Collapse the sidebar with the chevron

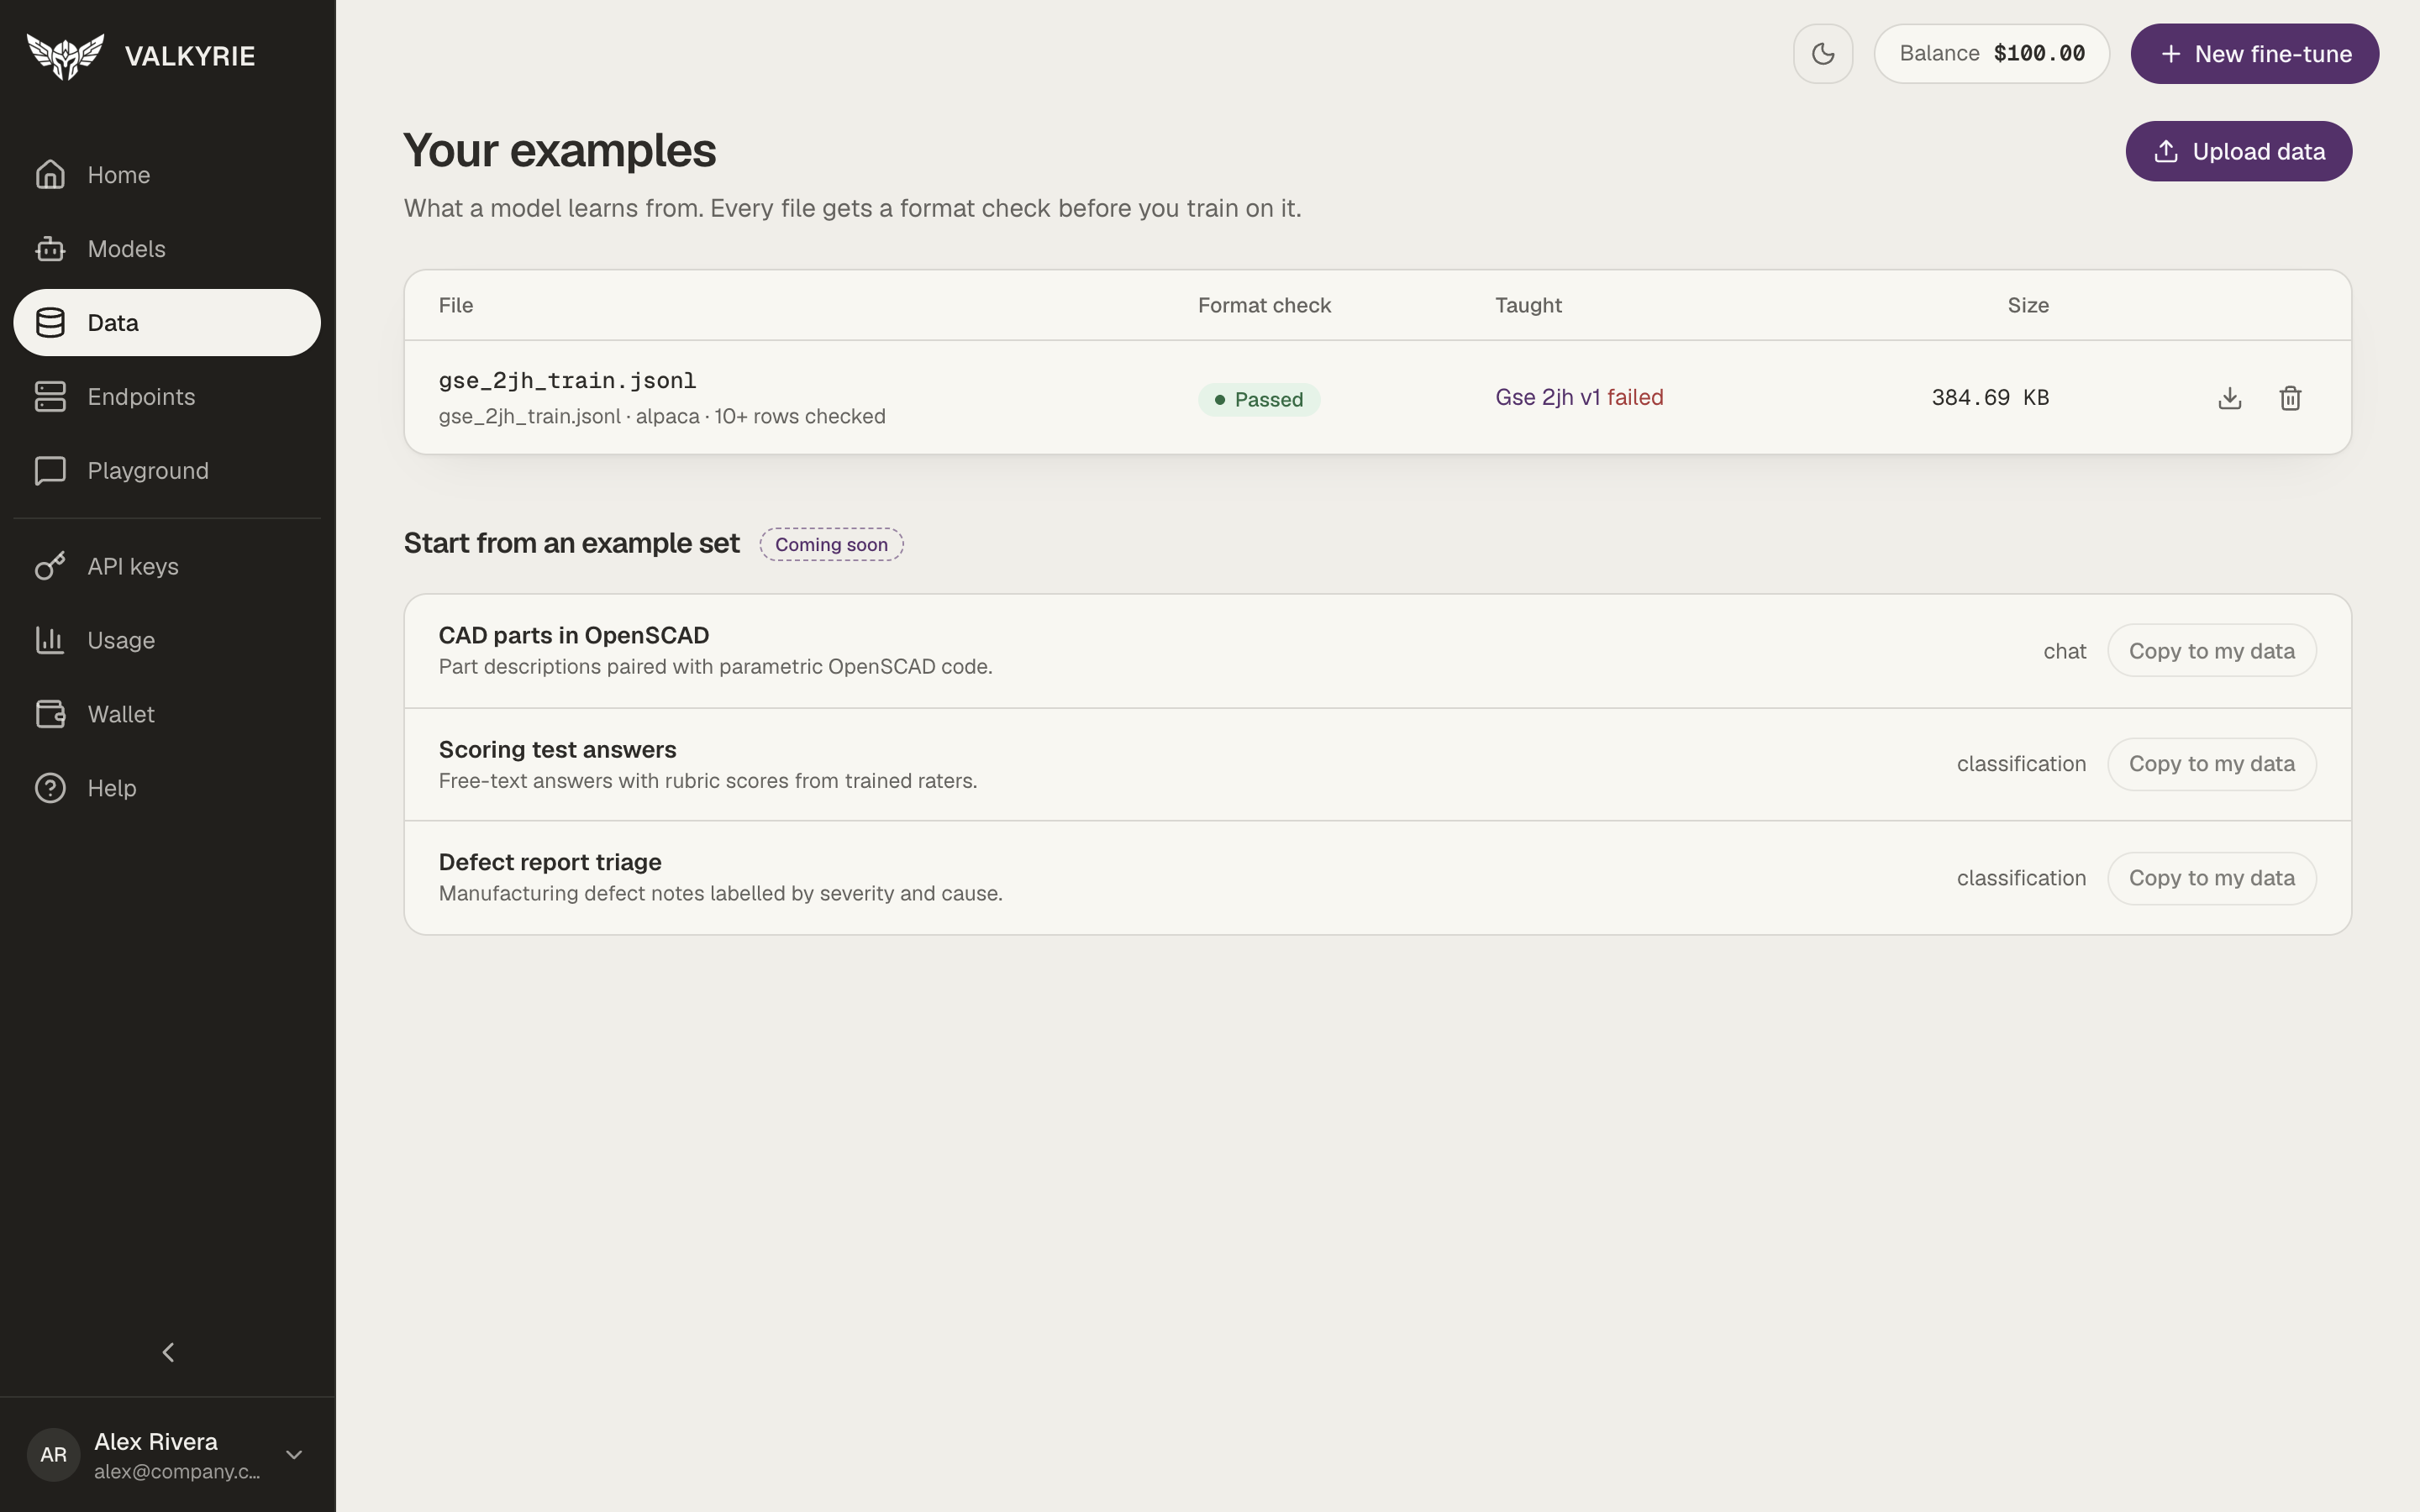pos(168,1353)
